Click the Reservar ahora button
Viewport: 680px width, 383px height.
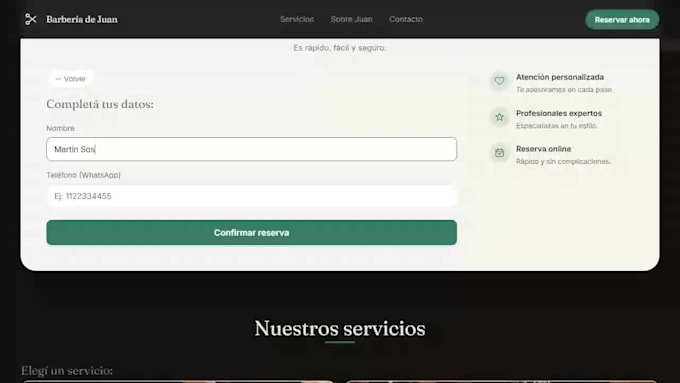(x=622, y=20)
